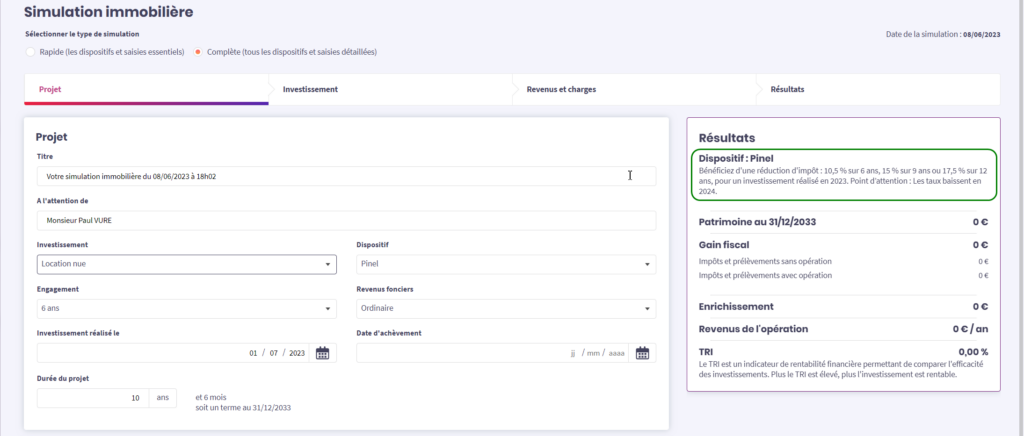
Task: Click the TRI result value
Action: click(972, 352)
